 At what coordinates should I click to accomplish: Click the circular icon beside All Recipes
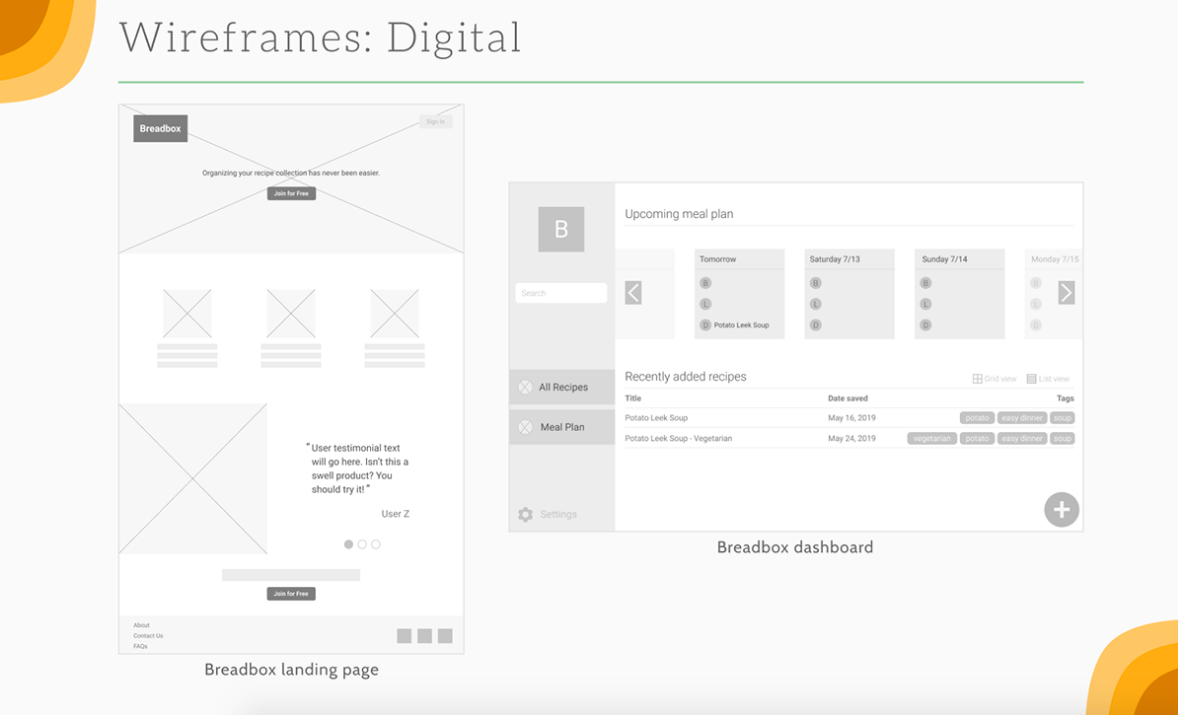coord(524,386)
